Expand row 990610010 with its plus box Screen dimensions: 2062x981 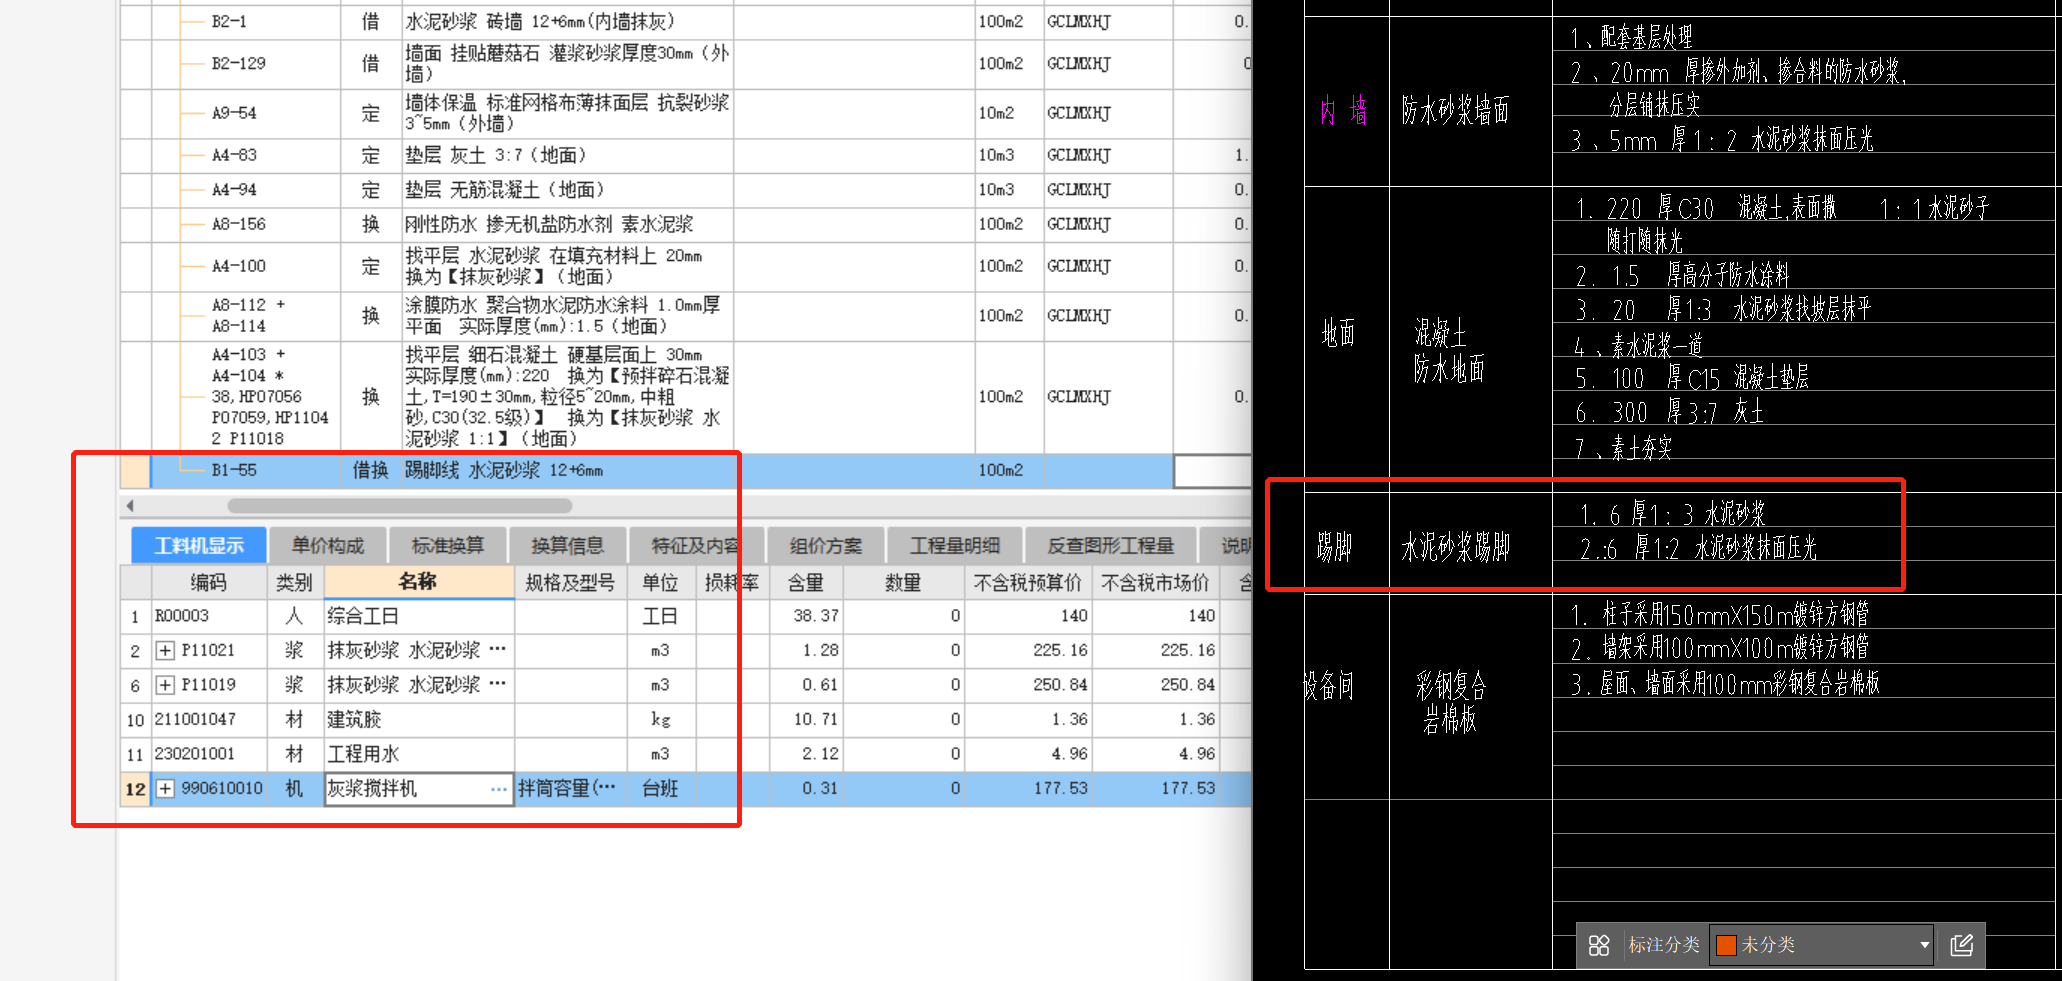click(x=165, y=789)
